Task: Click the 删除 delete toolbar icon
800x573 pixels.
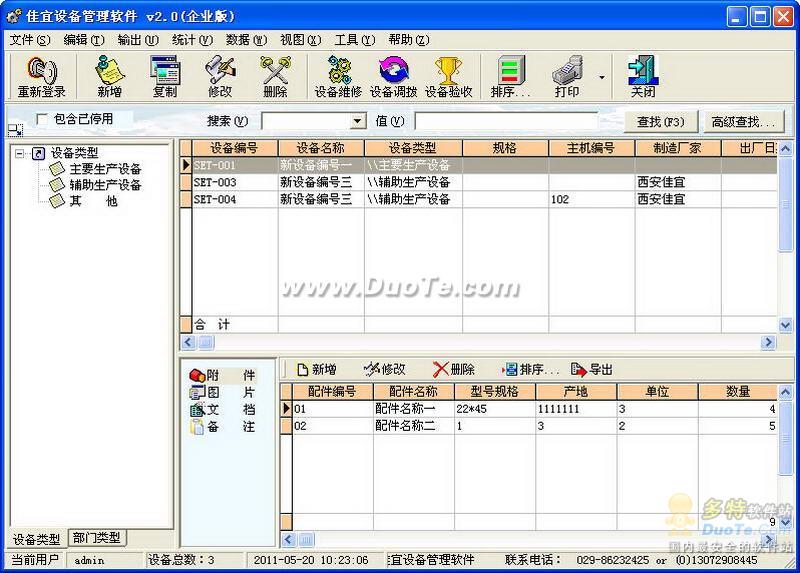Action: [276, 70]
